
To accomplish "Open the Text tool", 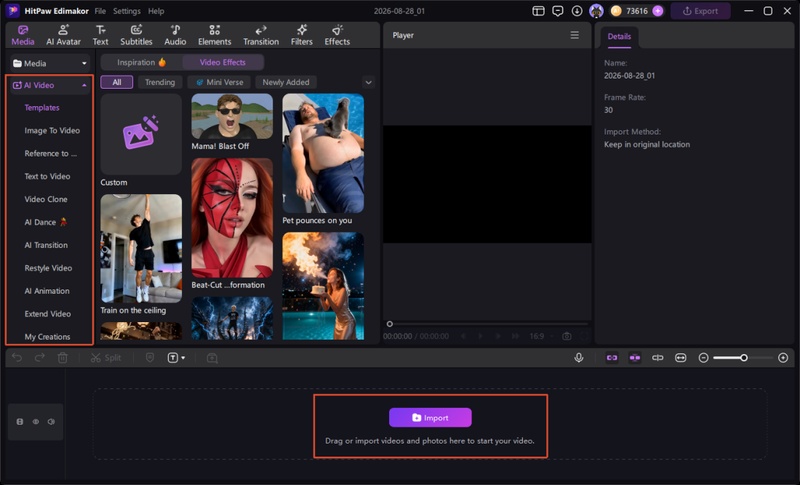I will pyautogui.click(x=101, y=35).
